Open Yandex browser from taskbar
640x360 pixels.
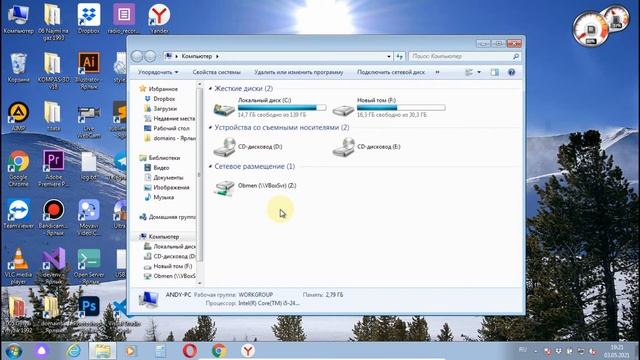pyautogui.click(x=247, y=351)
